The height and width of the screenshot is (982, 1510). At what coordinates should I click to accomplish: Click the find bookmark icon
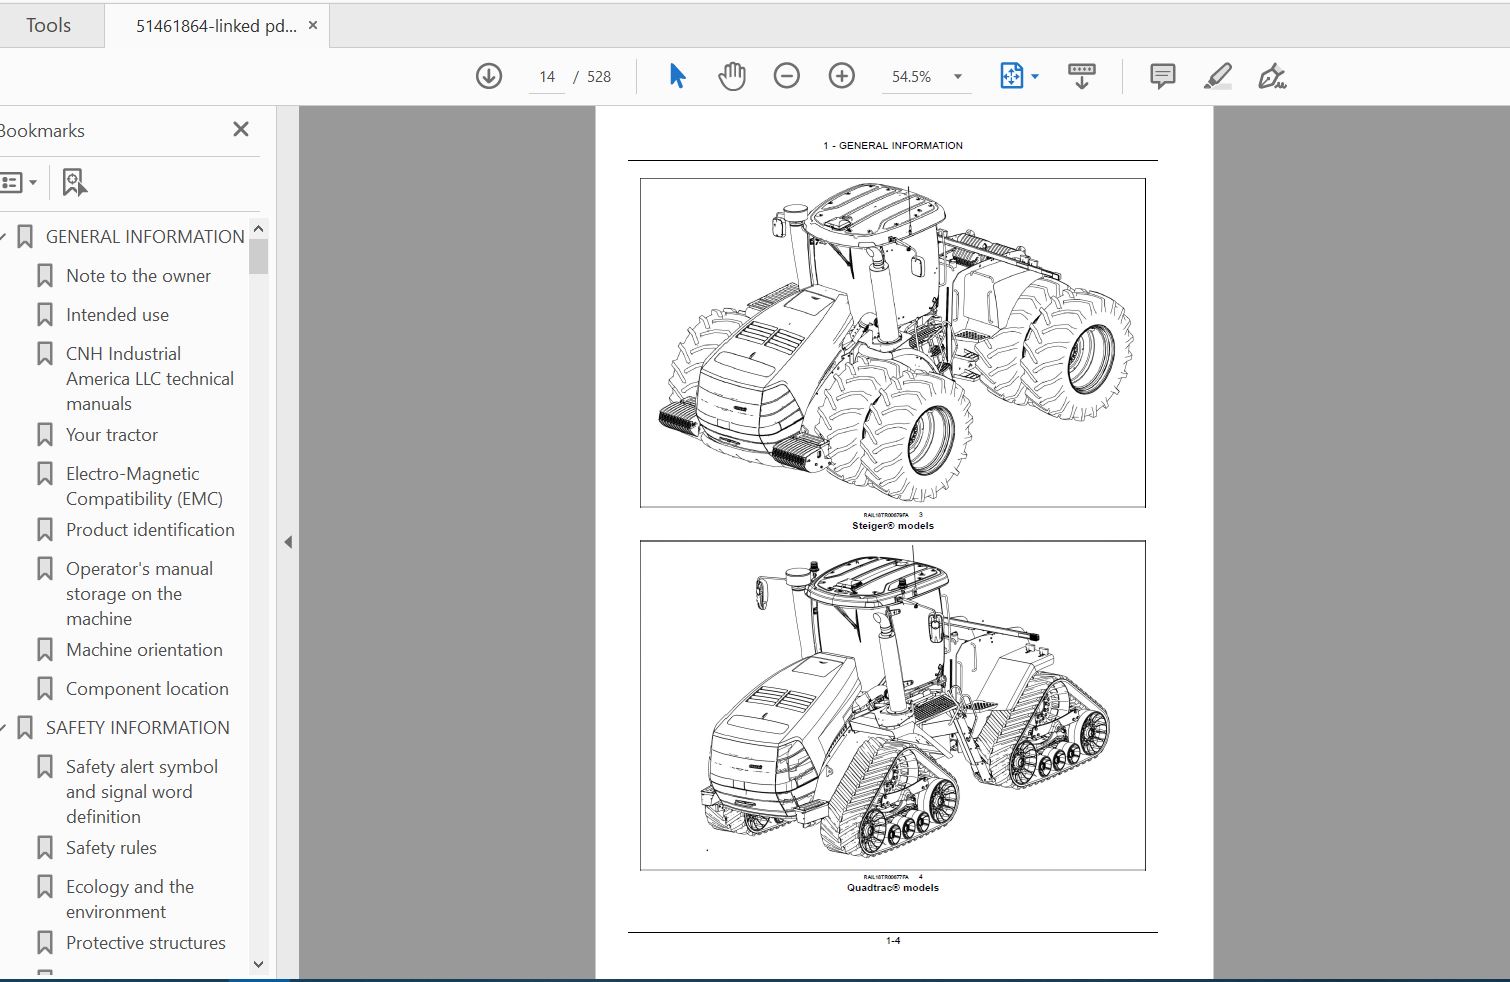(75, 182)
